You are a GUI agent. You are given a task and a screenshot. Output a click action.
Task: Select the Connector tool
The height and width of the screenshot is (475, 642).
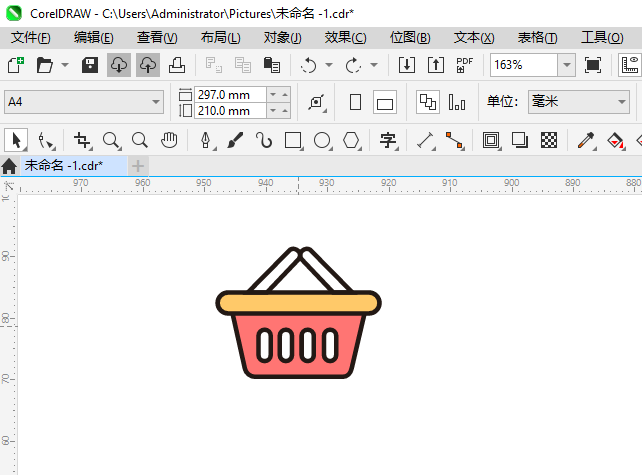point(454,140)
